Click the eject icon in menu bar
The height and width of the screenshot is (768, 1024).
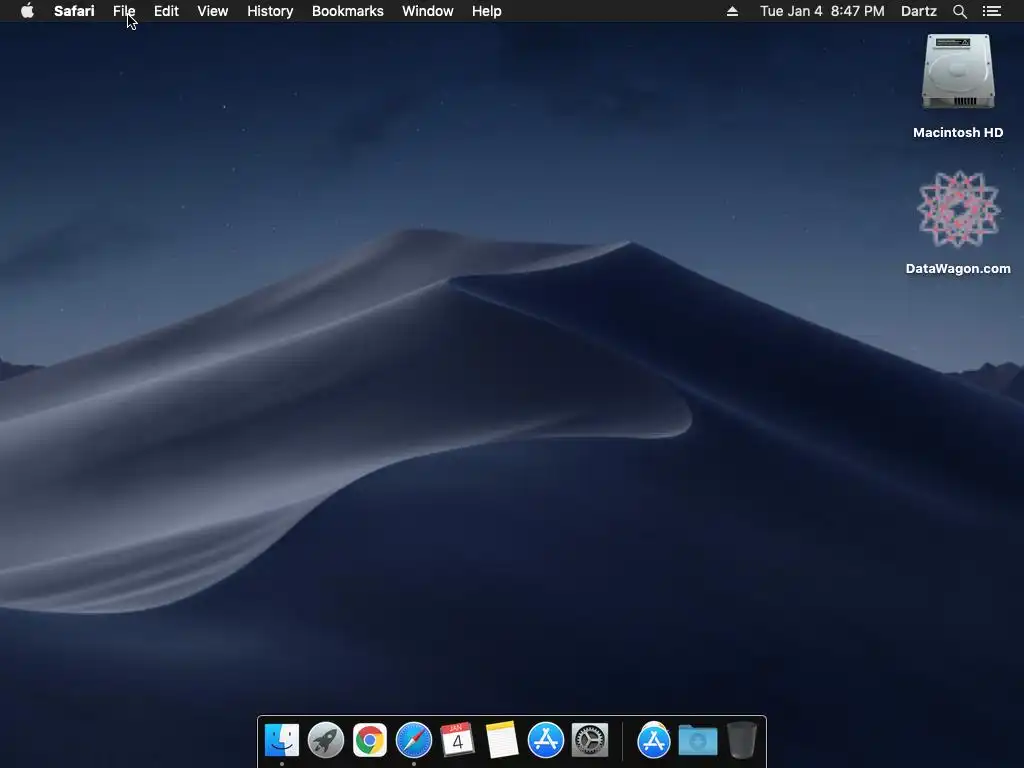click(x=732, y=11)
